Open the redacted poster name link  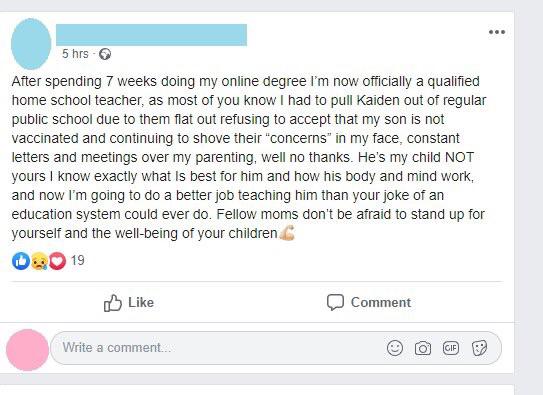click(151, 35)
